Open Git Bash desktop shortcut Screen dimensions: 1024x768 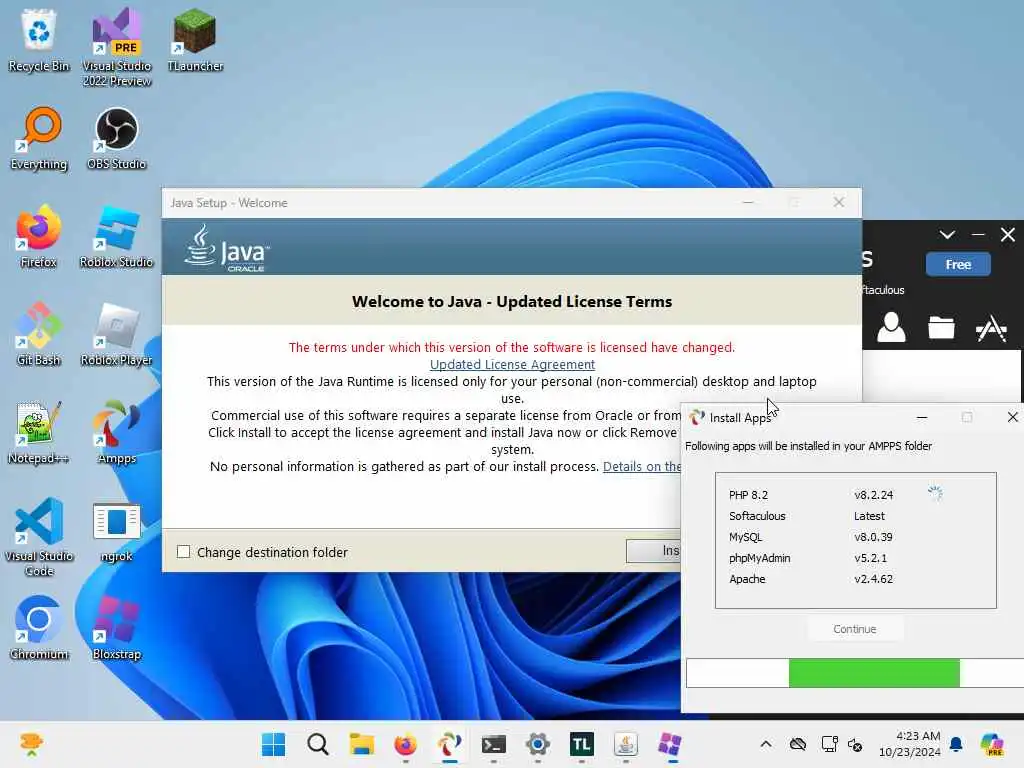39,334
